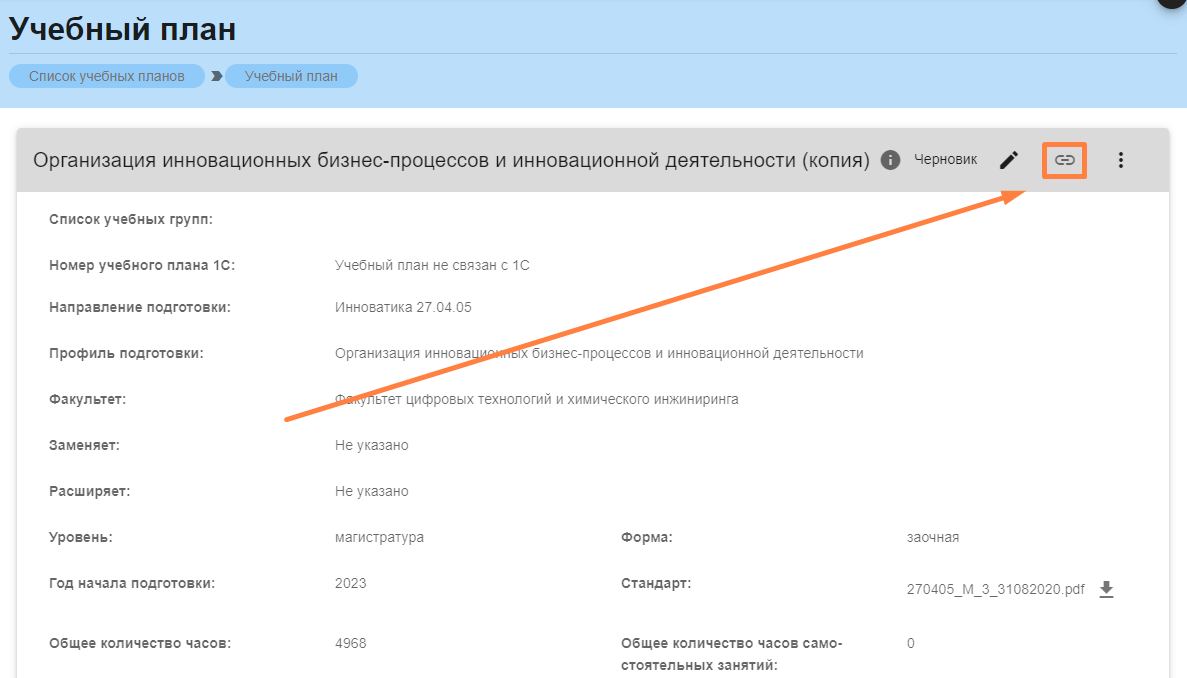The image size is (1187, 678).
Task: Open the 270405_M_3_31082020.pdf file link
Action: click(995, 590)
